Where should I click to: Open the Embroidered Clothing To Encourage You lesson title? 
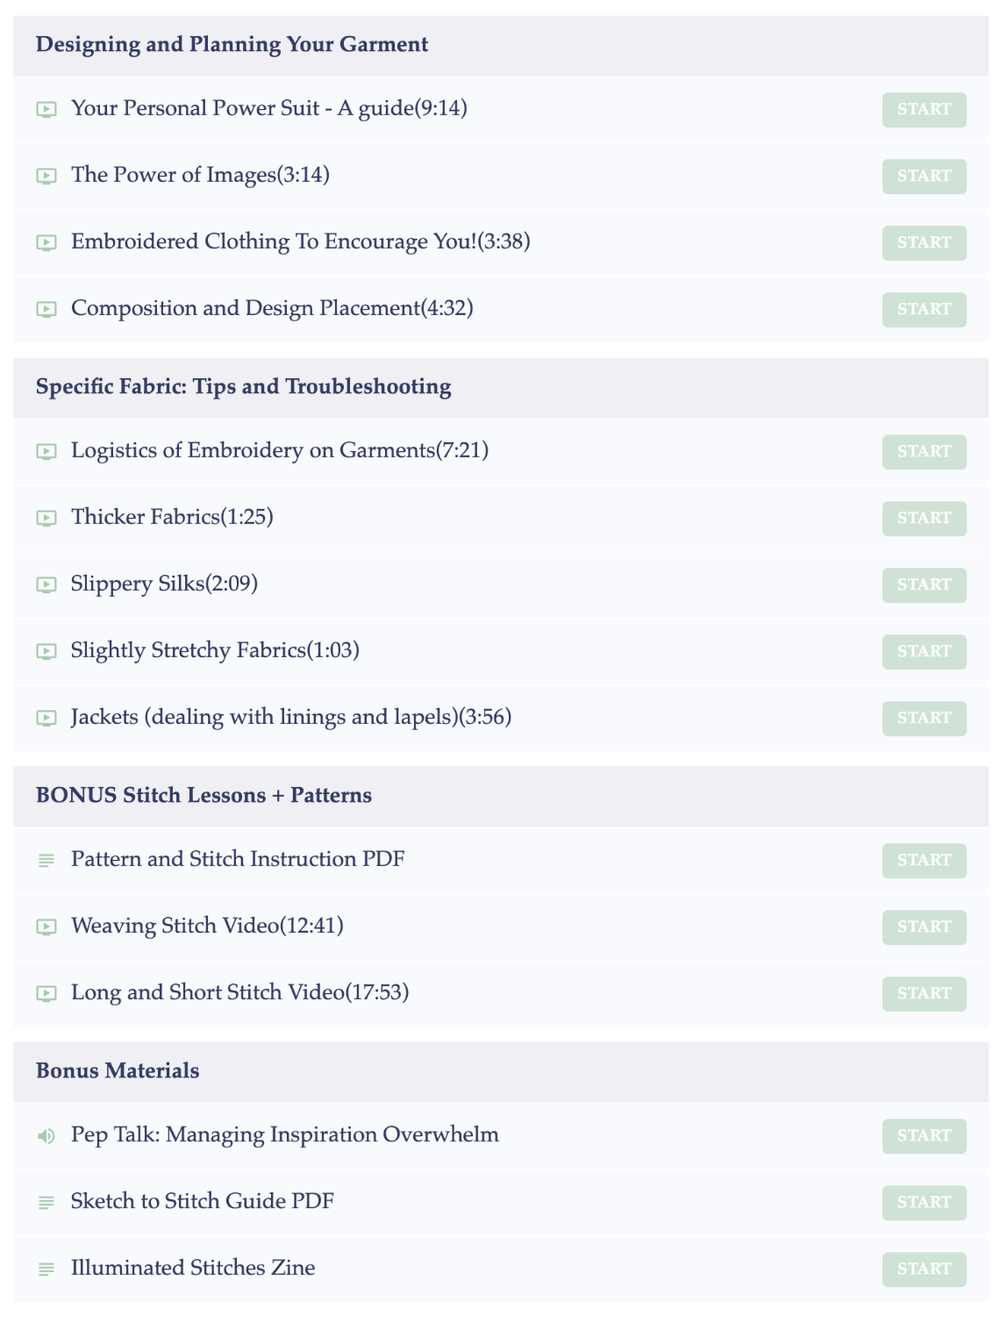pyautogui.click(x=300, y=242)
